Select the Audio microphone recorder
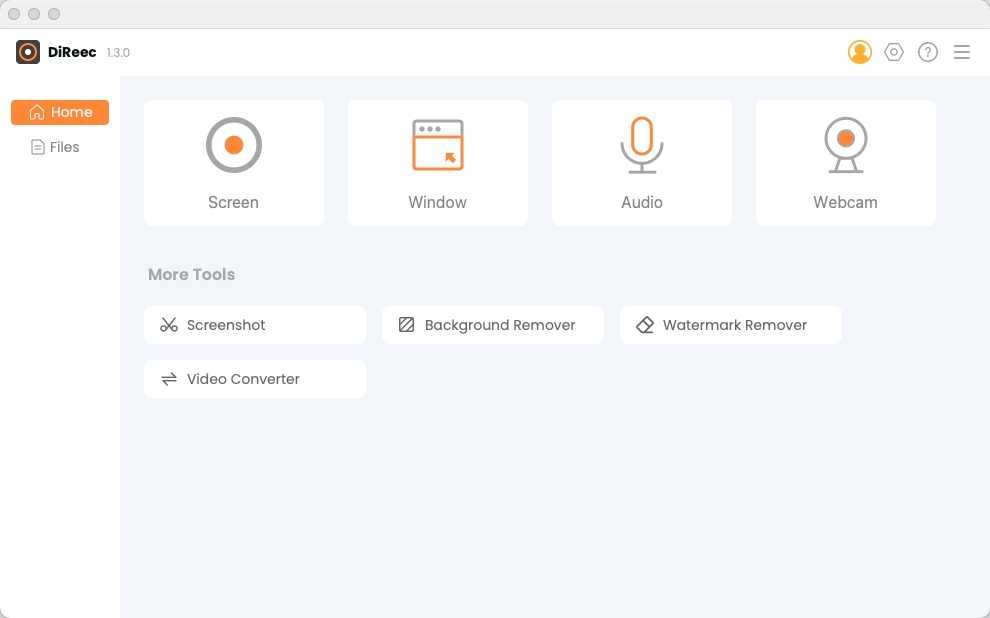The height and width of the screenshot is (618, 990). 641,163
